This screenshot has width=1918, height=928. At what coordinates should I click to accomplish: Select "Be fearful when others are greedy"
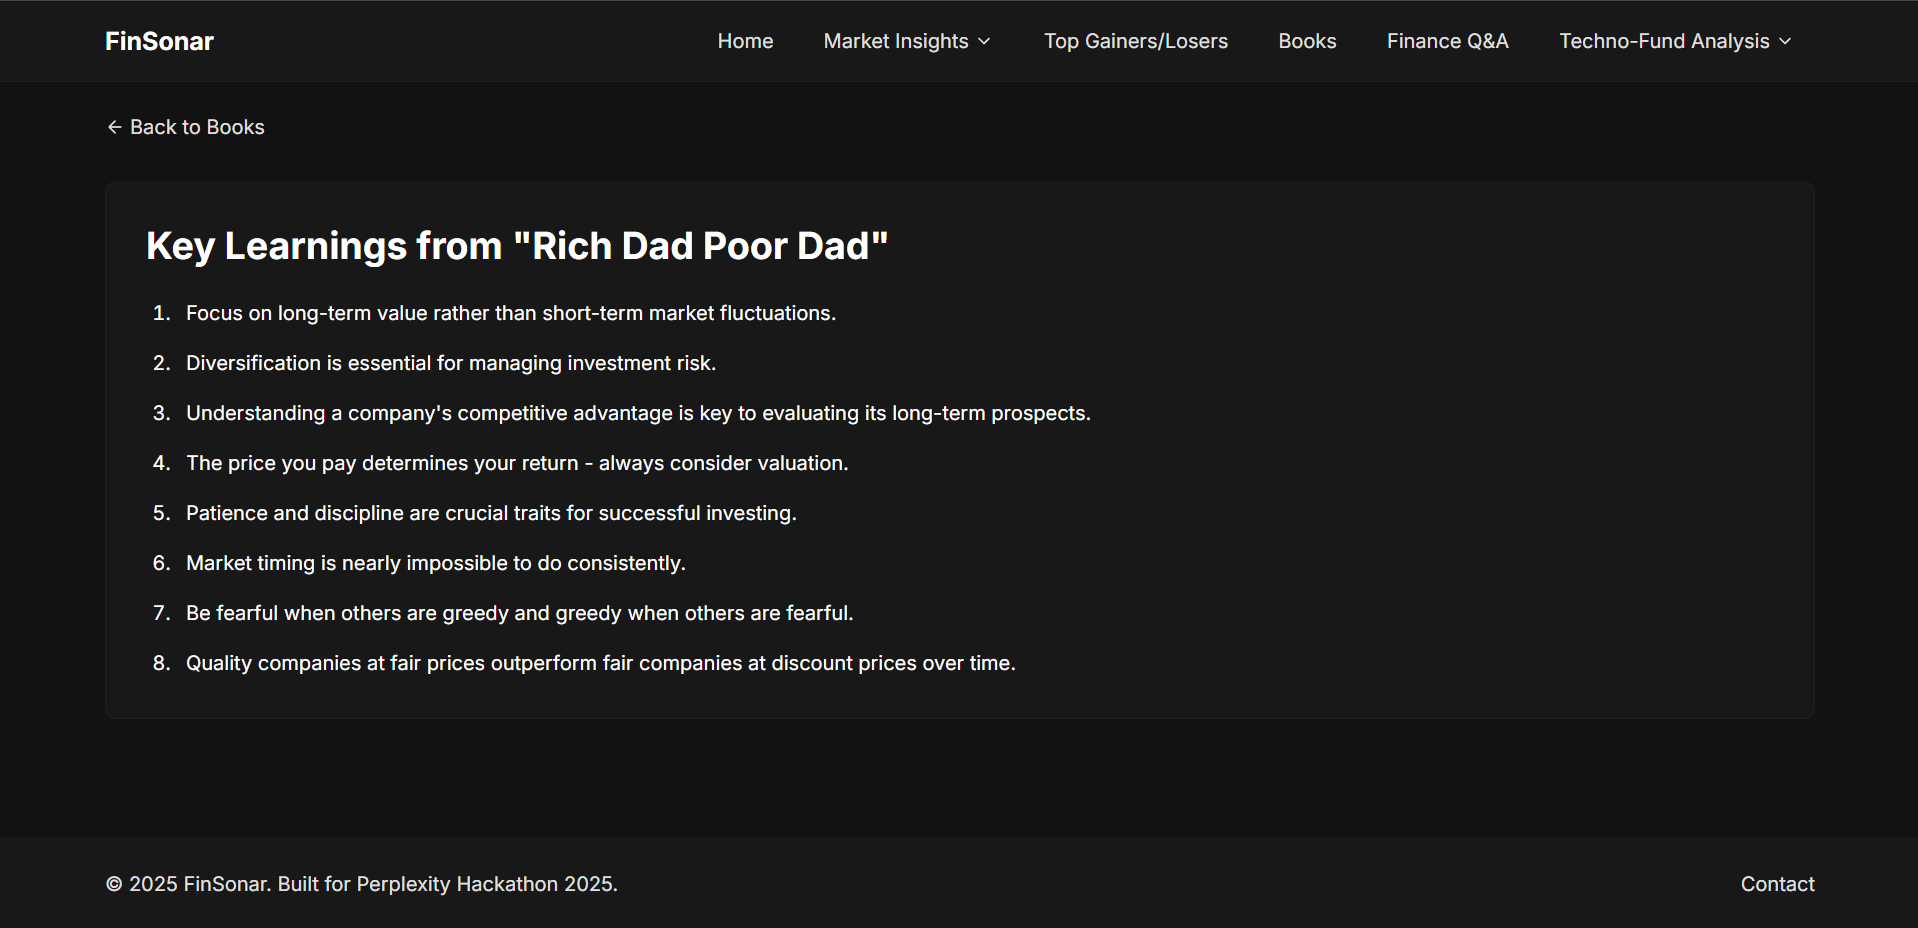pos(520,613)
